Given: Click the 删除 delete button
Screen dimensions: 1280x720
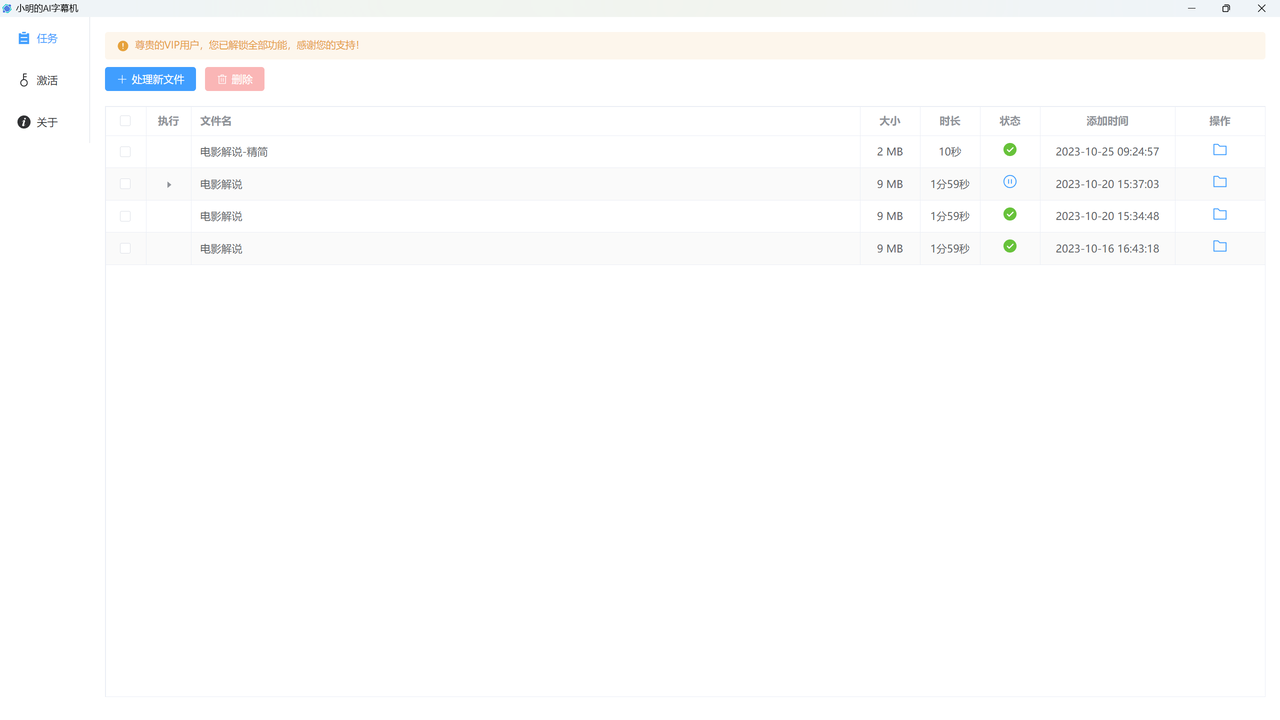Looking at the screenshot, I should coord(234,79).
